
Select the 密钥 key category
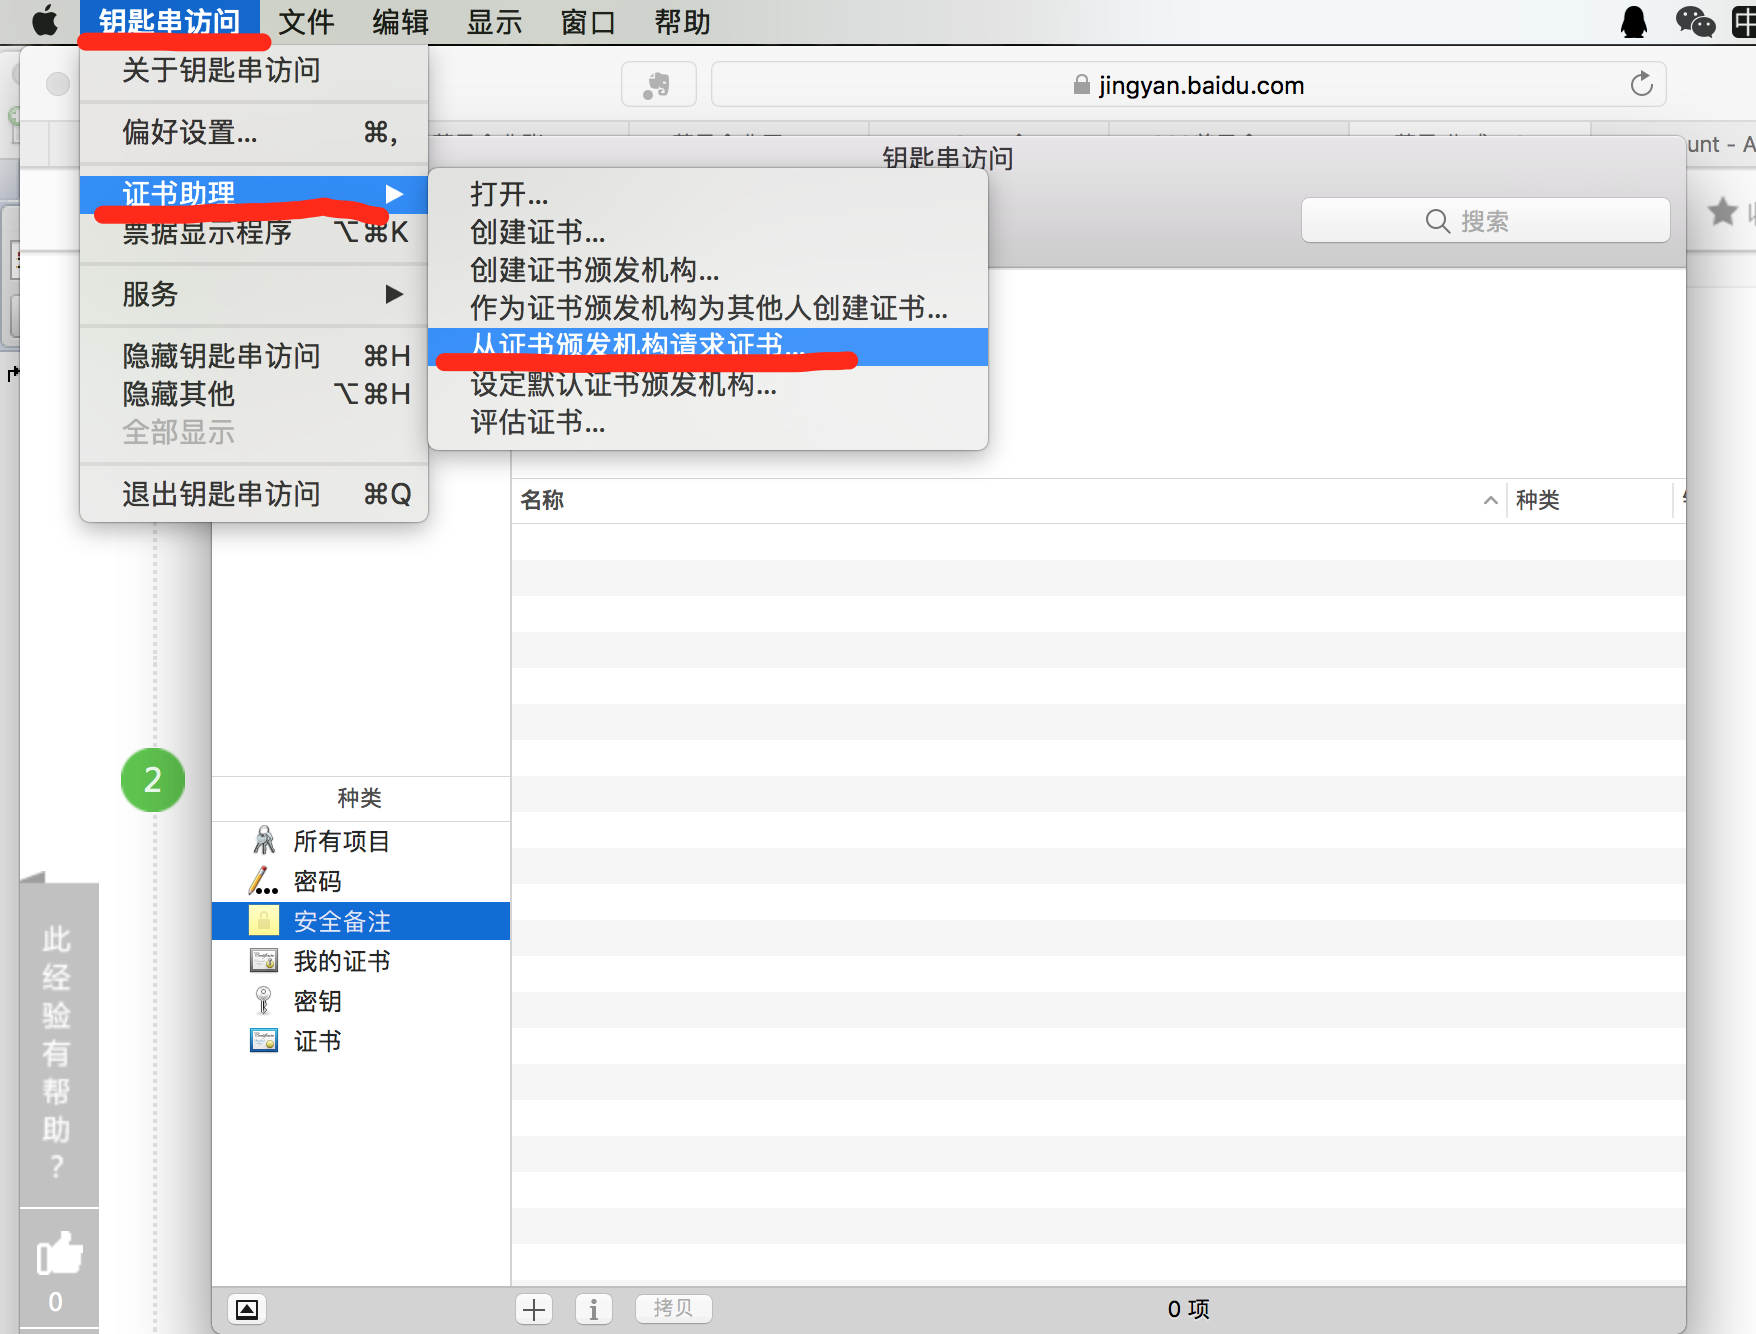(317, 1000)
